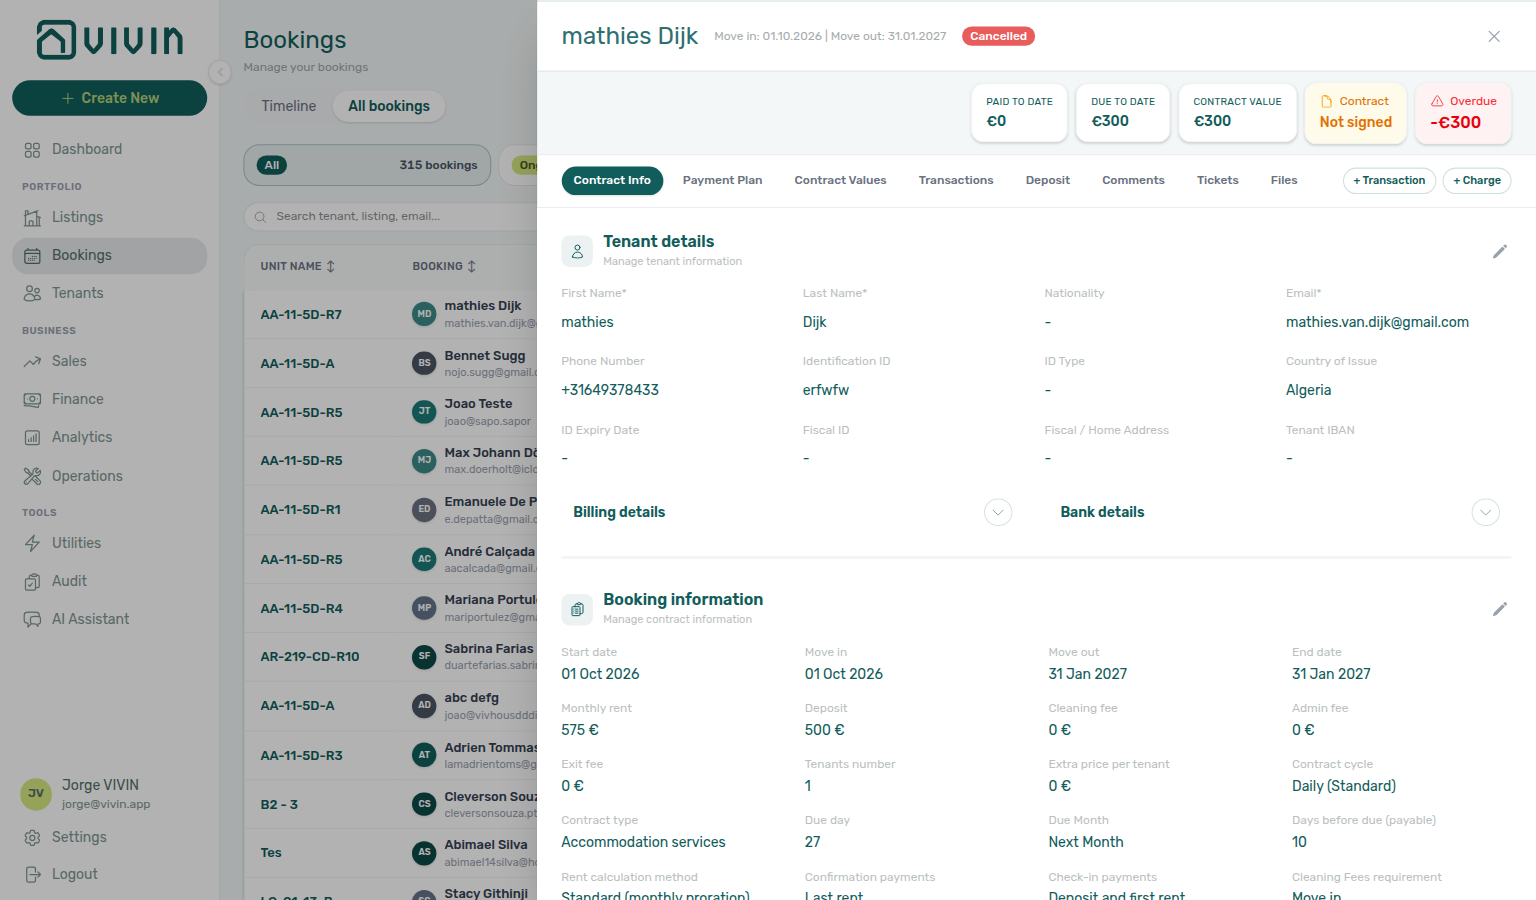This screenshot has height=900, width=1536.
Task: Click email mathies.van.dijk@gmail.com
Action: click(1377, 322)
